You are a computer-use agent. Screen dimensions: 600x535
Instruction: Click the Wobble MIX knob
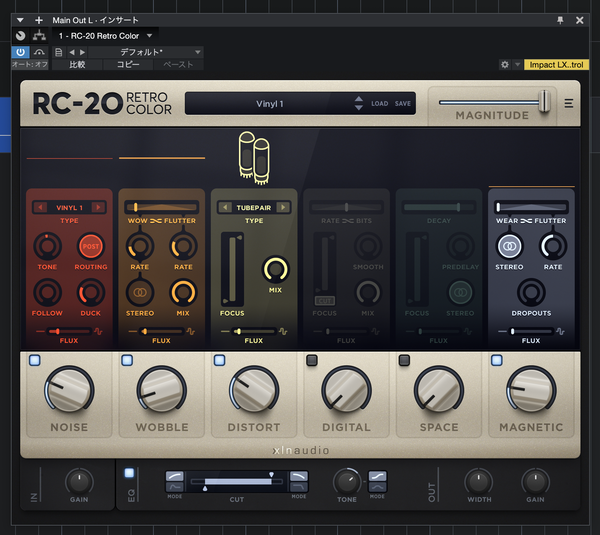pyautogui.click(x=183, y=293)
